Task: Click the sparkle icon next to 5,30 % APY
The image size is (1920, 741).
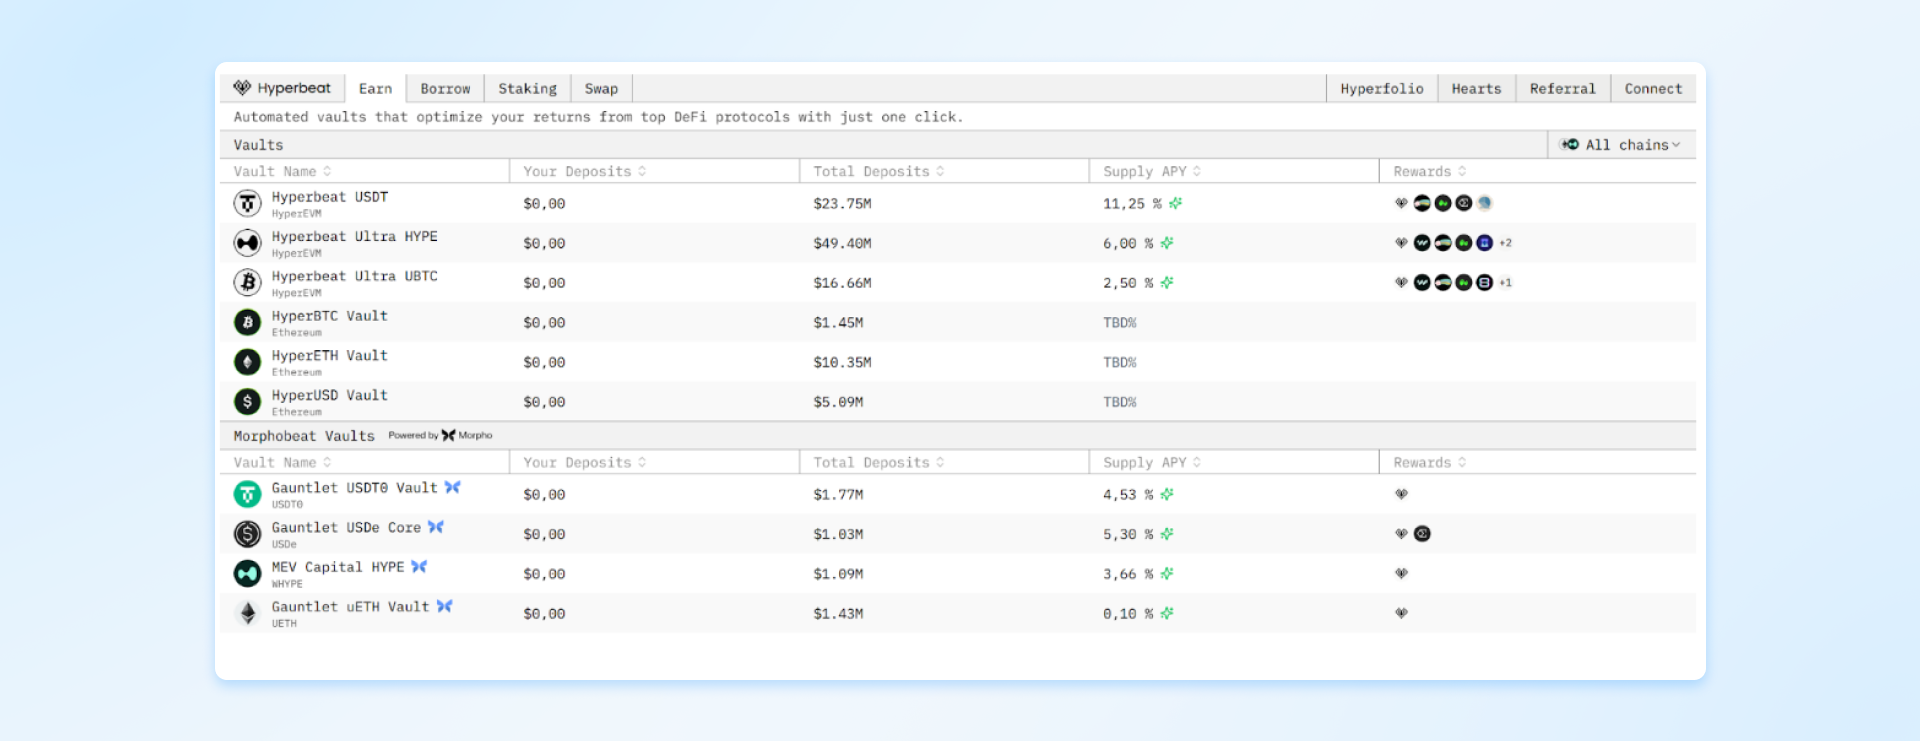Action: tap(1167, 534)
